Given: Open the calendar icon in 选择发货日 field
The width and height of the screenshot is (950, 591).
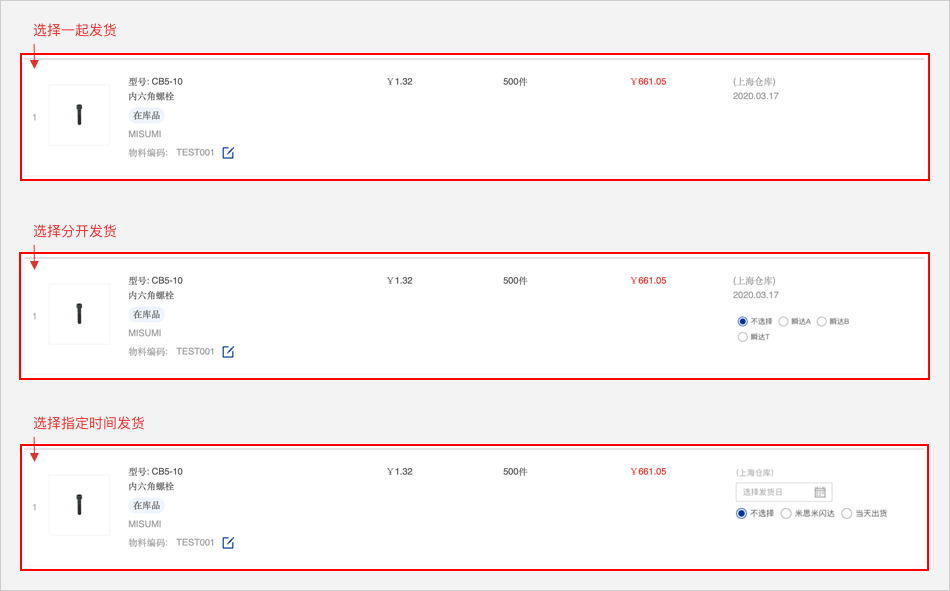Looking at the screenshot, I should pyautogui.click(x=820, y=492).
